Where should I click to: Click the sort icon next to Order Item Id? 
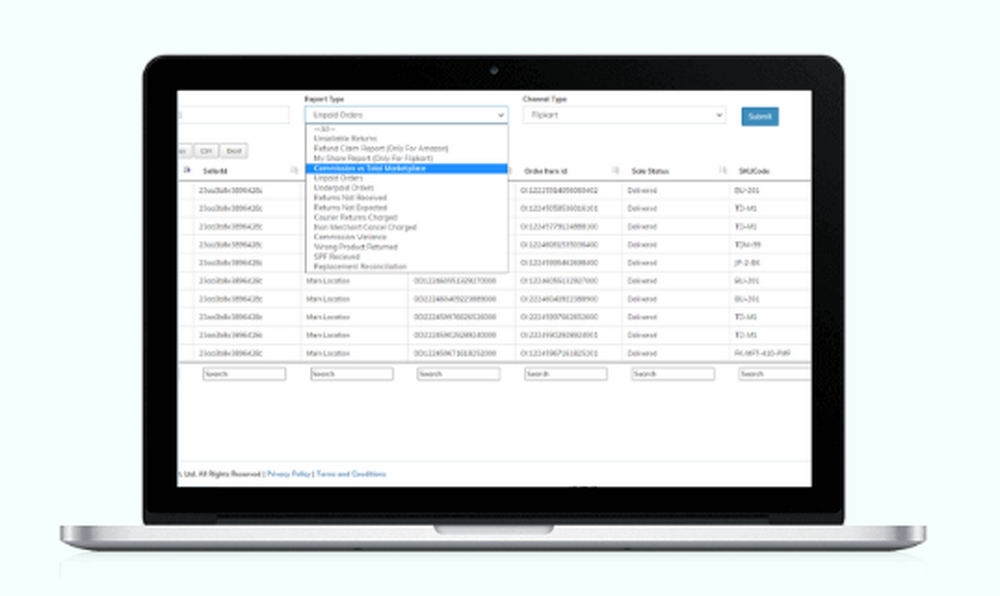click(615, 168)
